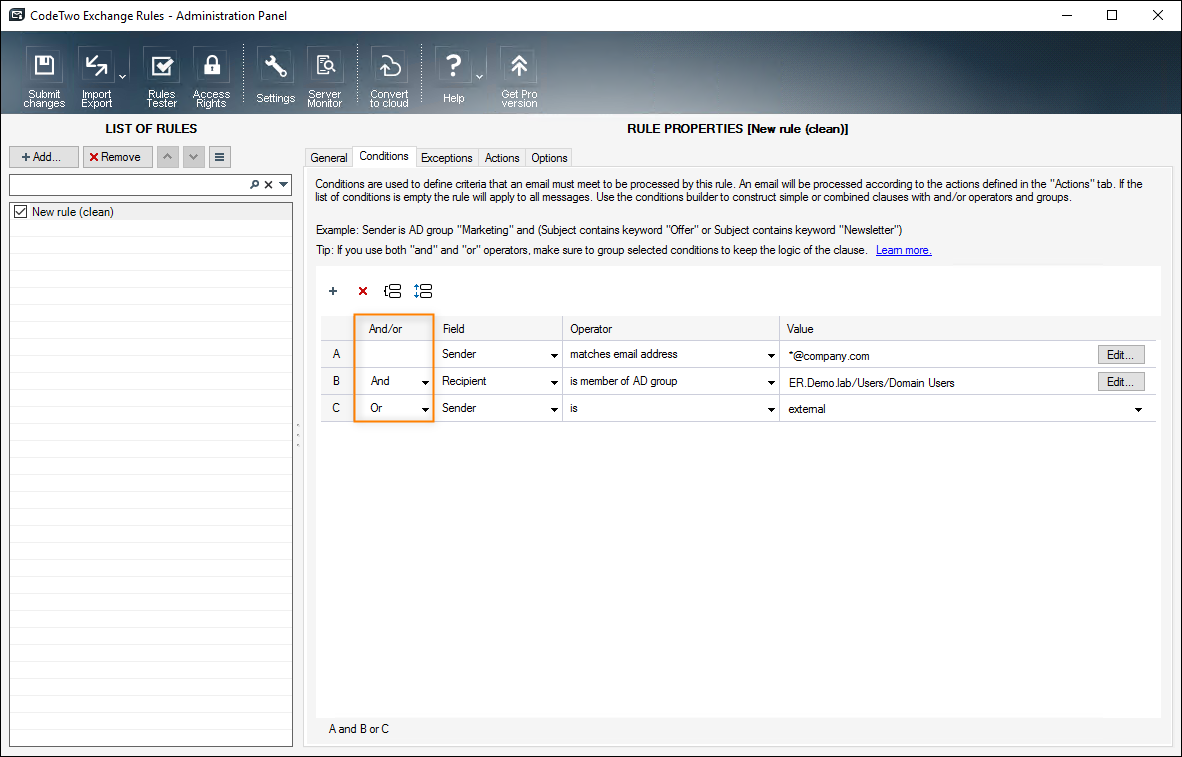Switch to the Options tab

(x=549, y=158)
